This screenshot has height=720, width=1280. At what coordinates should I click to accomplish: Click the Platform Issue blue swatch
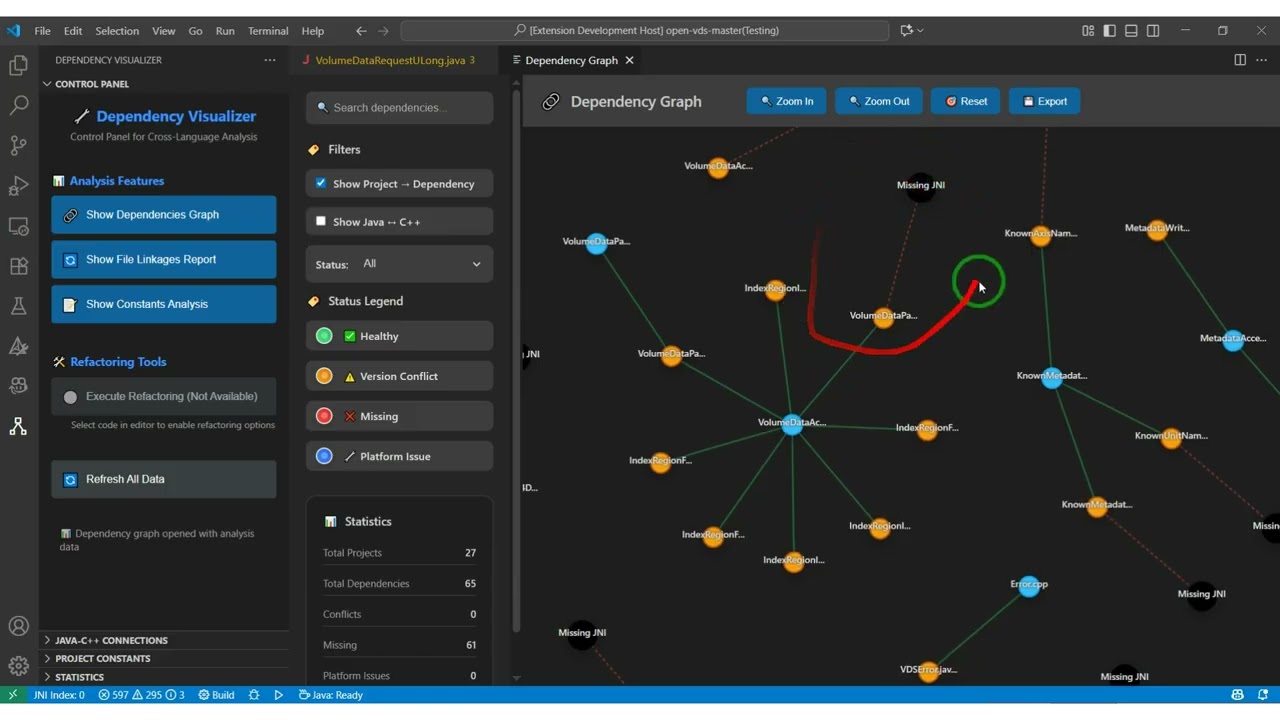(x=324, y=456)
